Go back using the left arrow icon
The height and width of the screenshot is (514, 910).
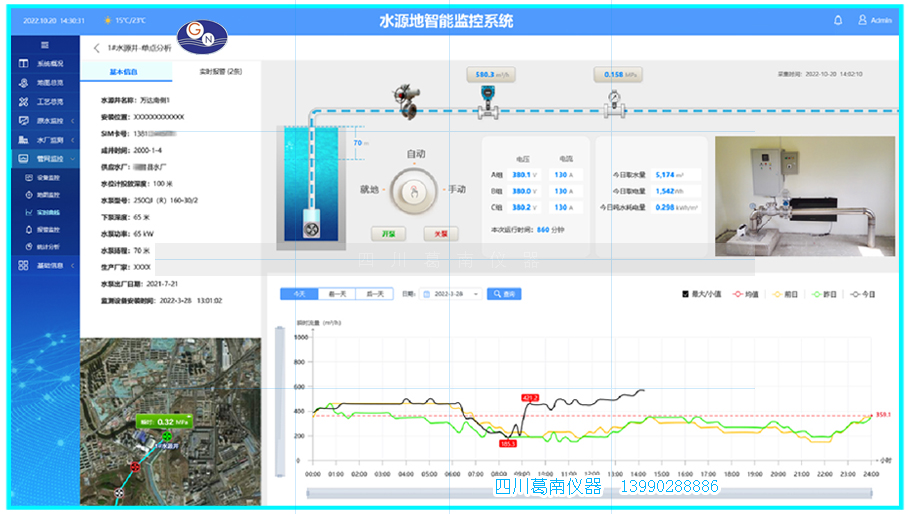point(96,47)
